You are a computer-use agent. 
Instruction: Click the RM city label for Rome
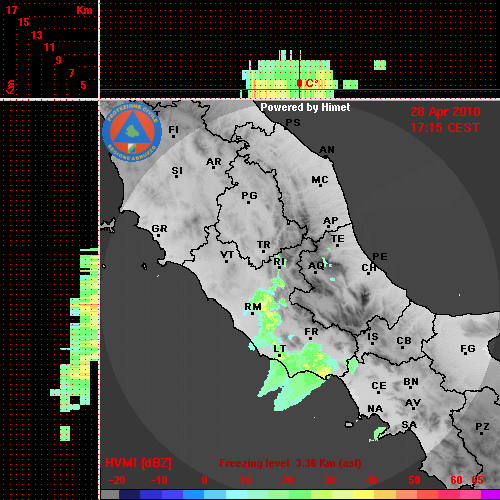[253, 306]
